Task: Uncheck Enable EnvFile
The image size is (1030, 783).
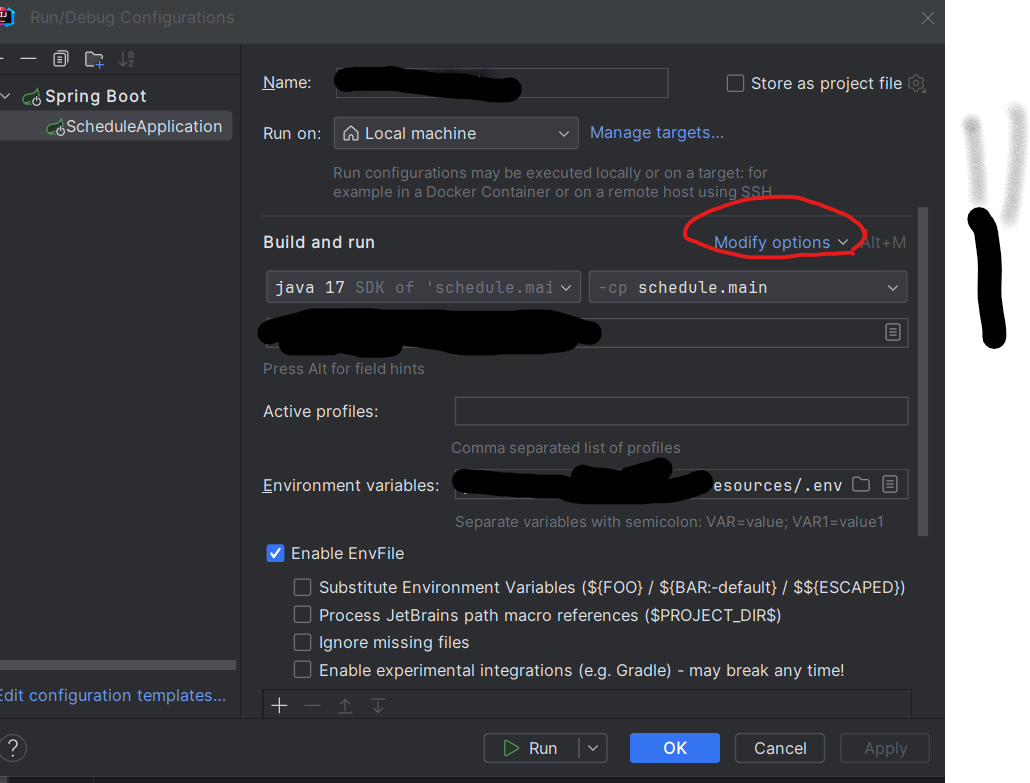Action: [275, 553]
